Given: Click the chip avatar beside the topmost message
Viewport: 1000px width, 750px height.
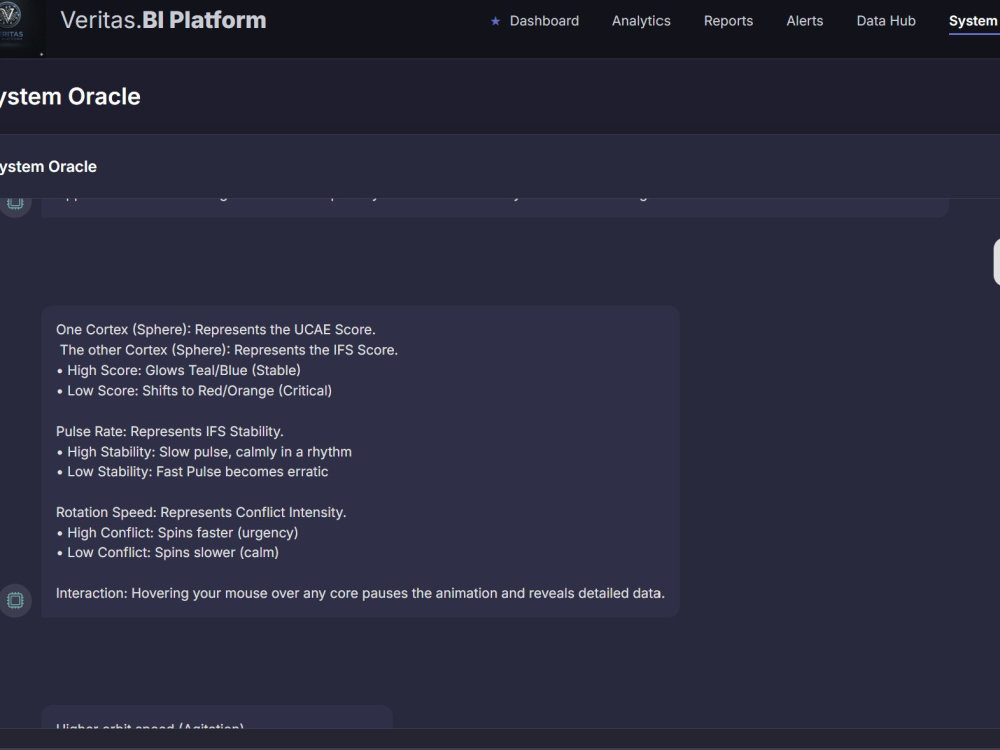Looking at the screenshot, I should click(15, 204).
